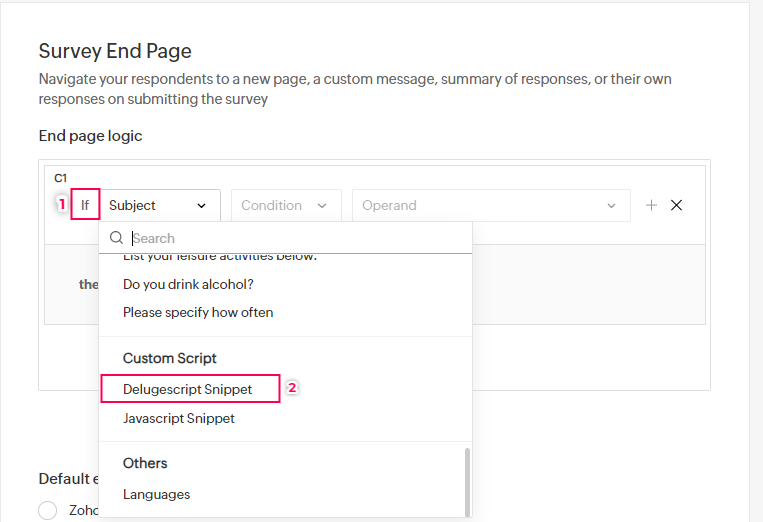Remove condition C1 with the X icon
Image resolution: width=763 pixels, height=522 pixels.
point(677,205)
